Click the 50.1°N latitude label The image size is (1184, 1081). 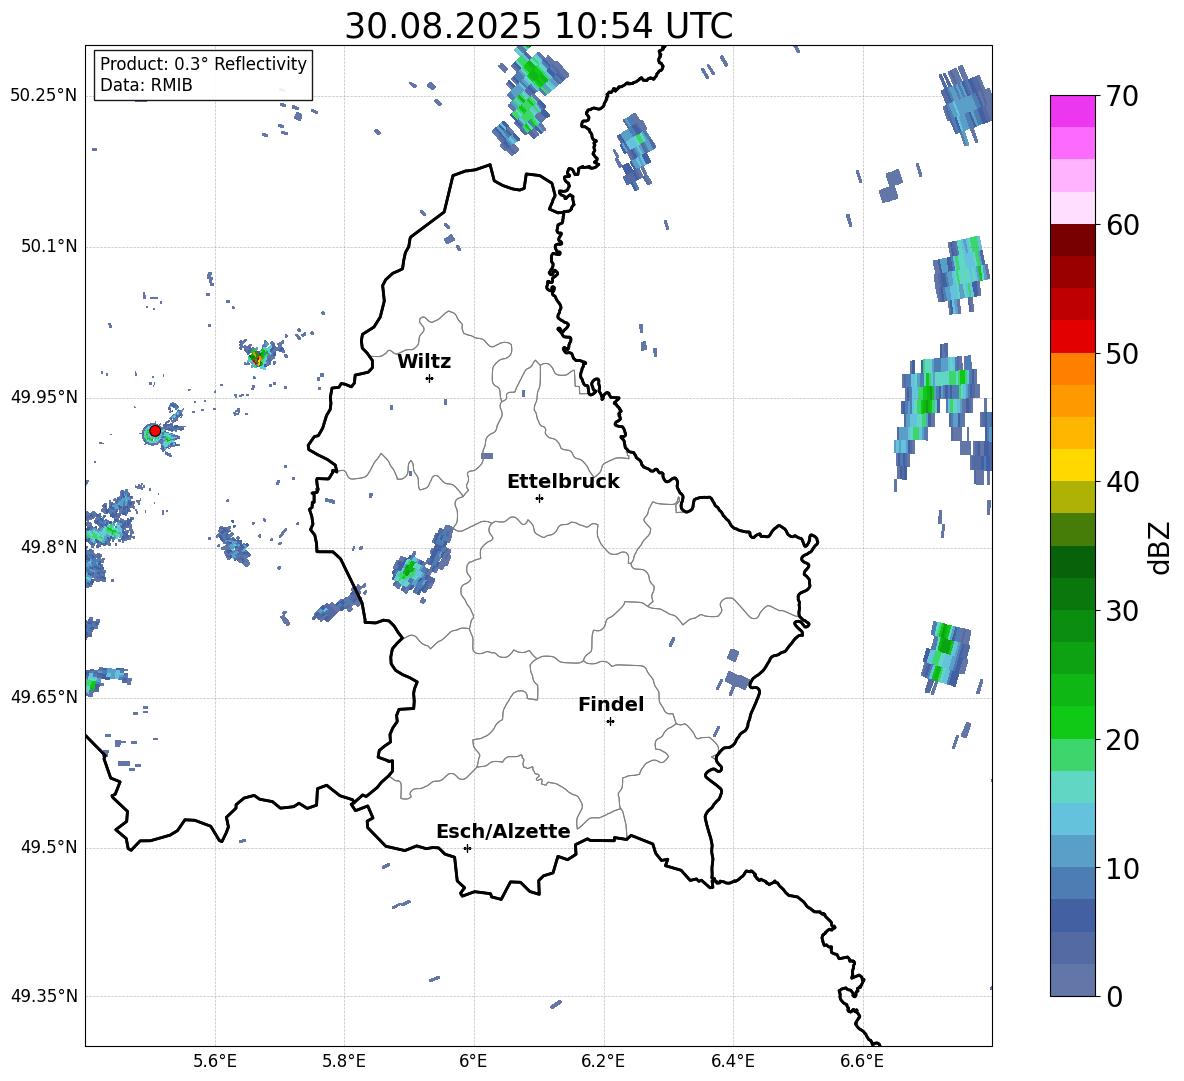[x=49, y=247]
